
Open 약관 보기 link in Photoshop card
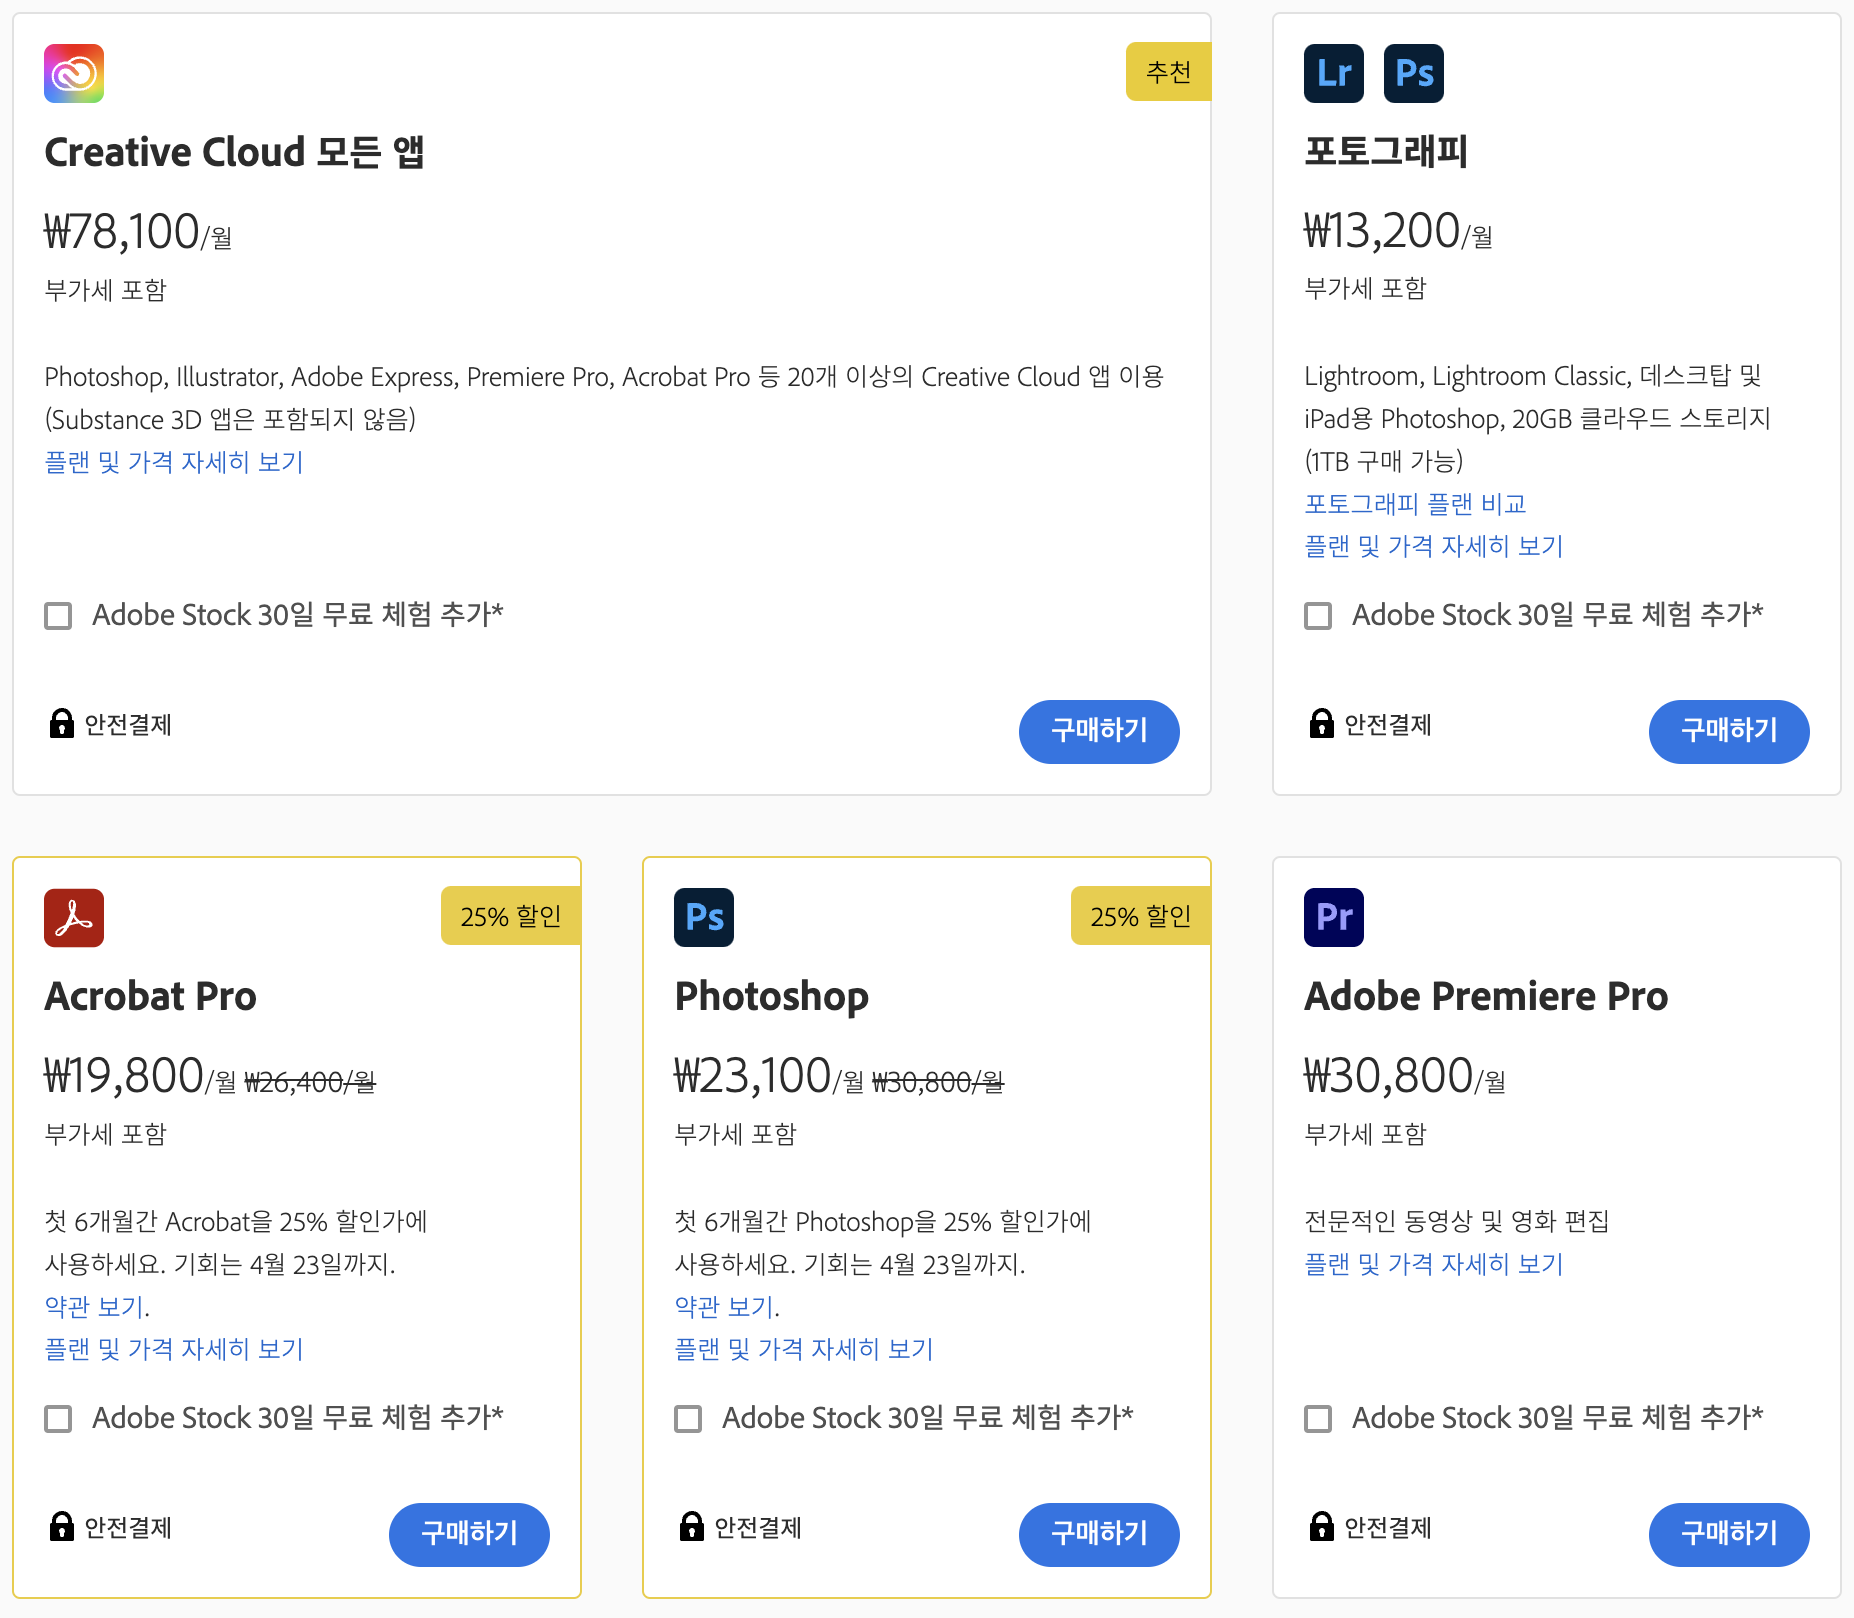pyautogui.click(x=724, y=1306)
